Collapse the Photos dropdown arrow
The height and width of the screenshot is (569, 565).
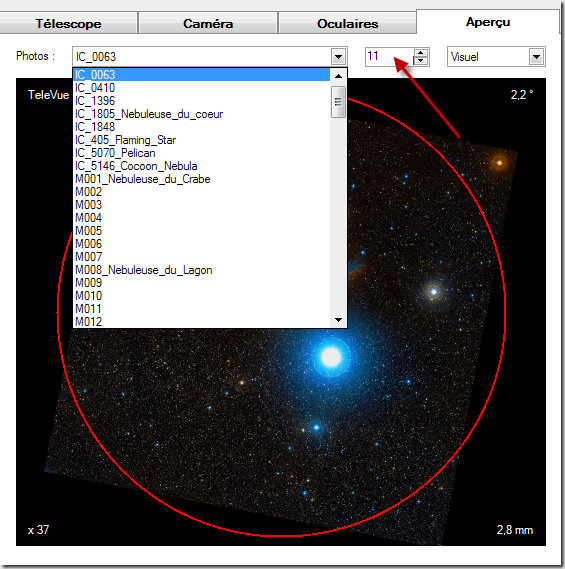[338, 57]
